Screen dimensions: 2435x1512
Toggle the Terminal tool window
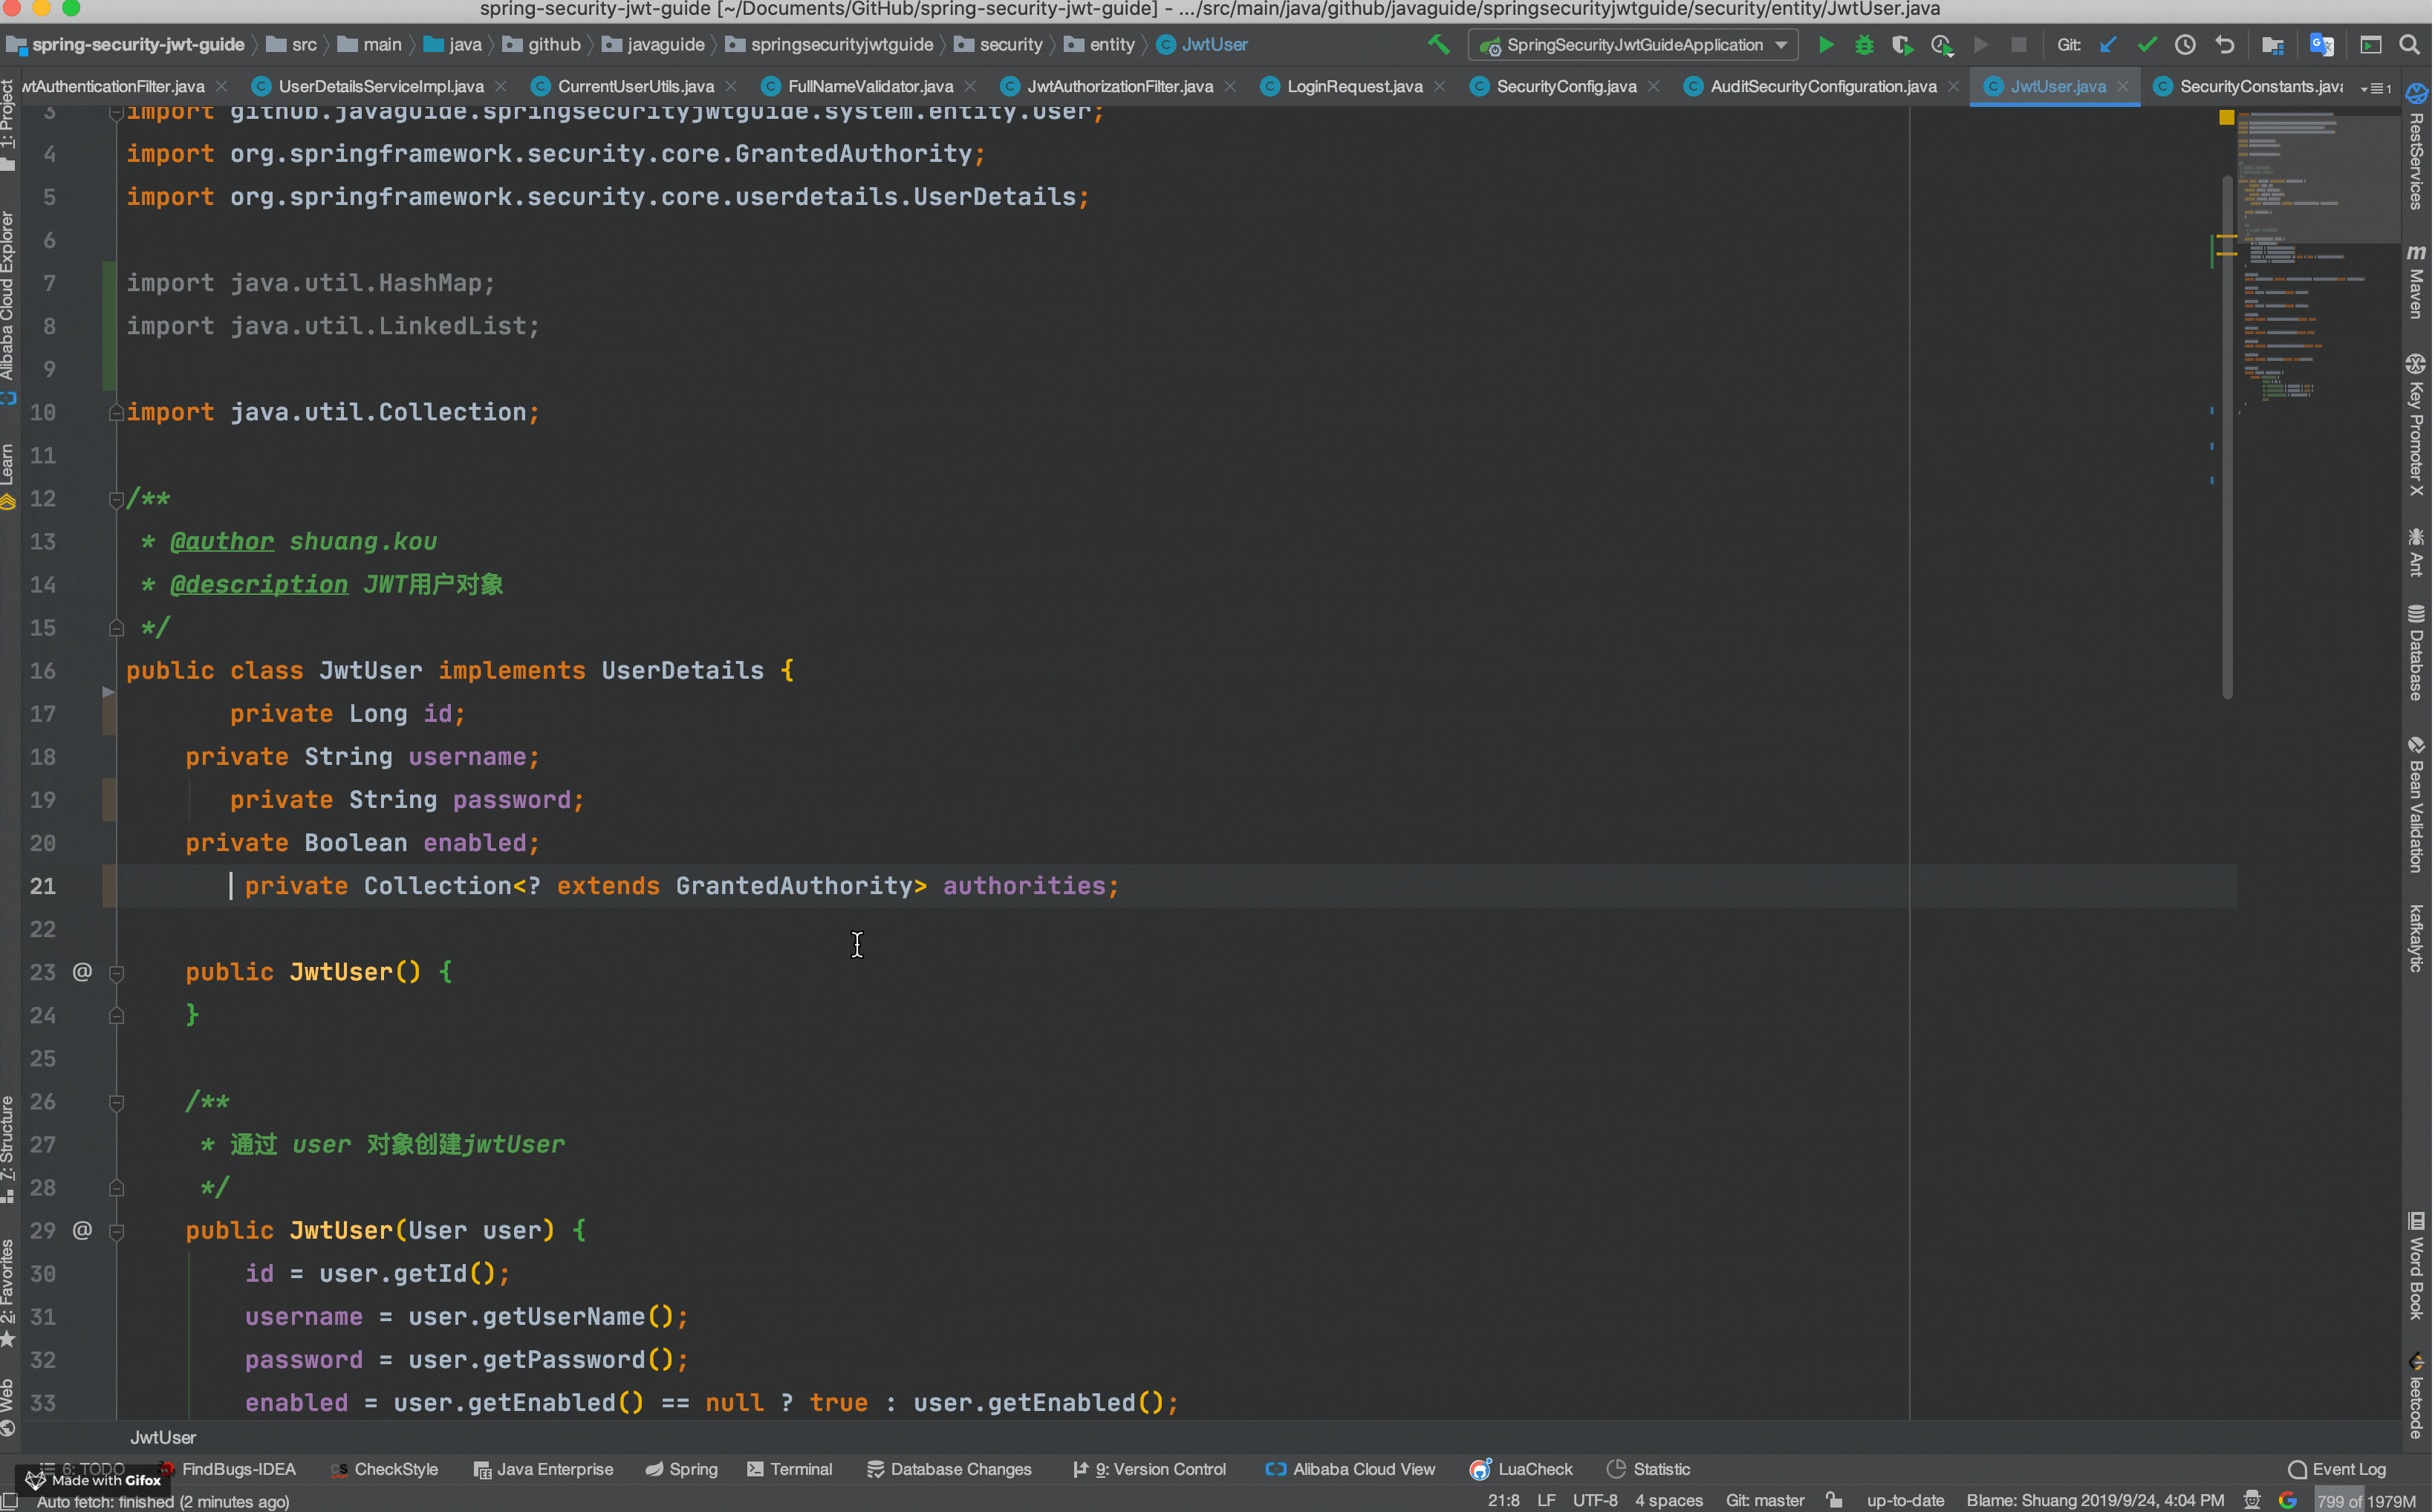point(790,1469)
